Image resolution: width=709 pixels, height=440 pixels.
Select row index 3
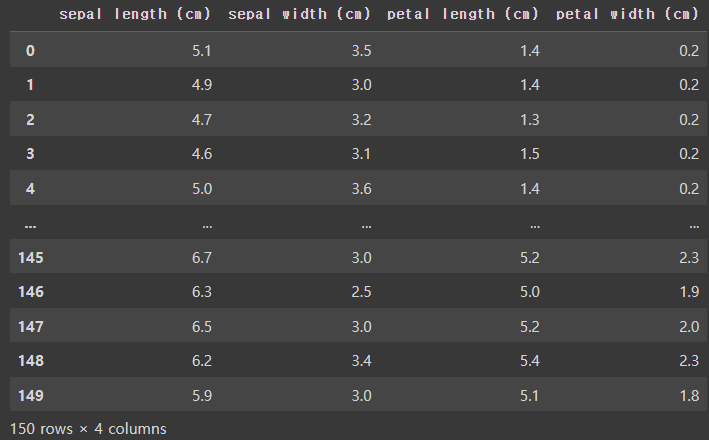30,154
